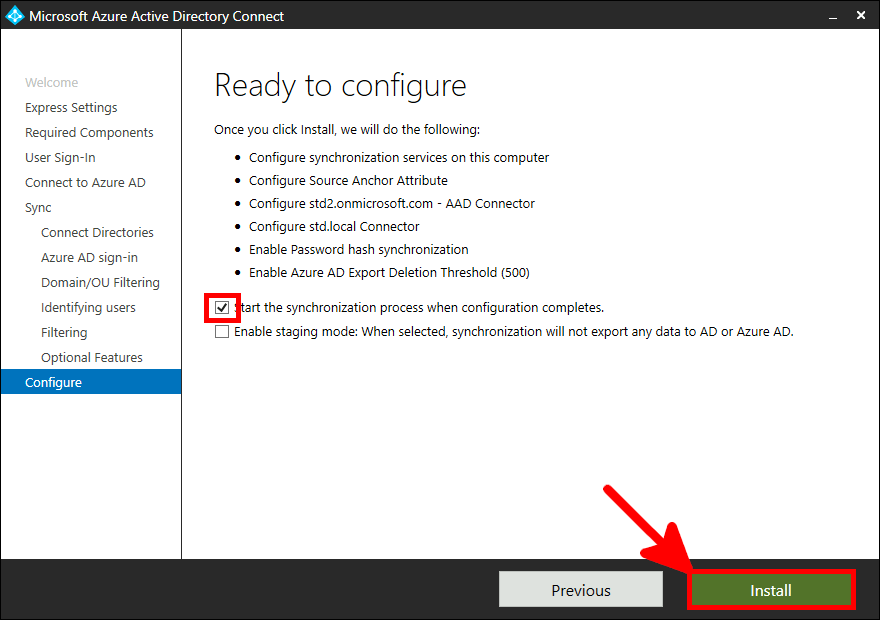Open the Required Components page
880x620 pixels.
point(89,132)
